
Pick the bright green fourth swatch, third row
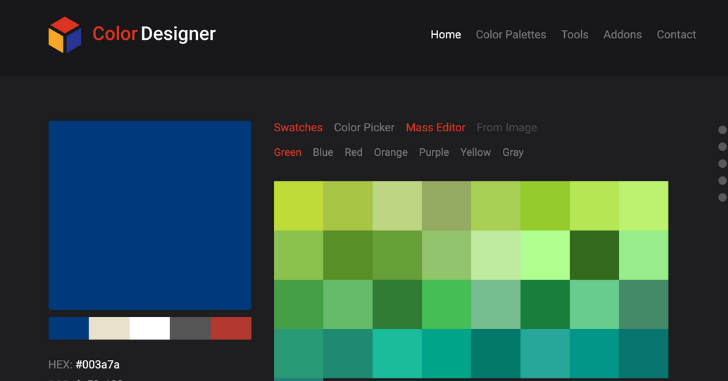tap(447, 304)
